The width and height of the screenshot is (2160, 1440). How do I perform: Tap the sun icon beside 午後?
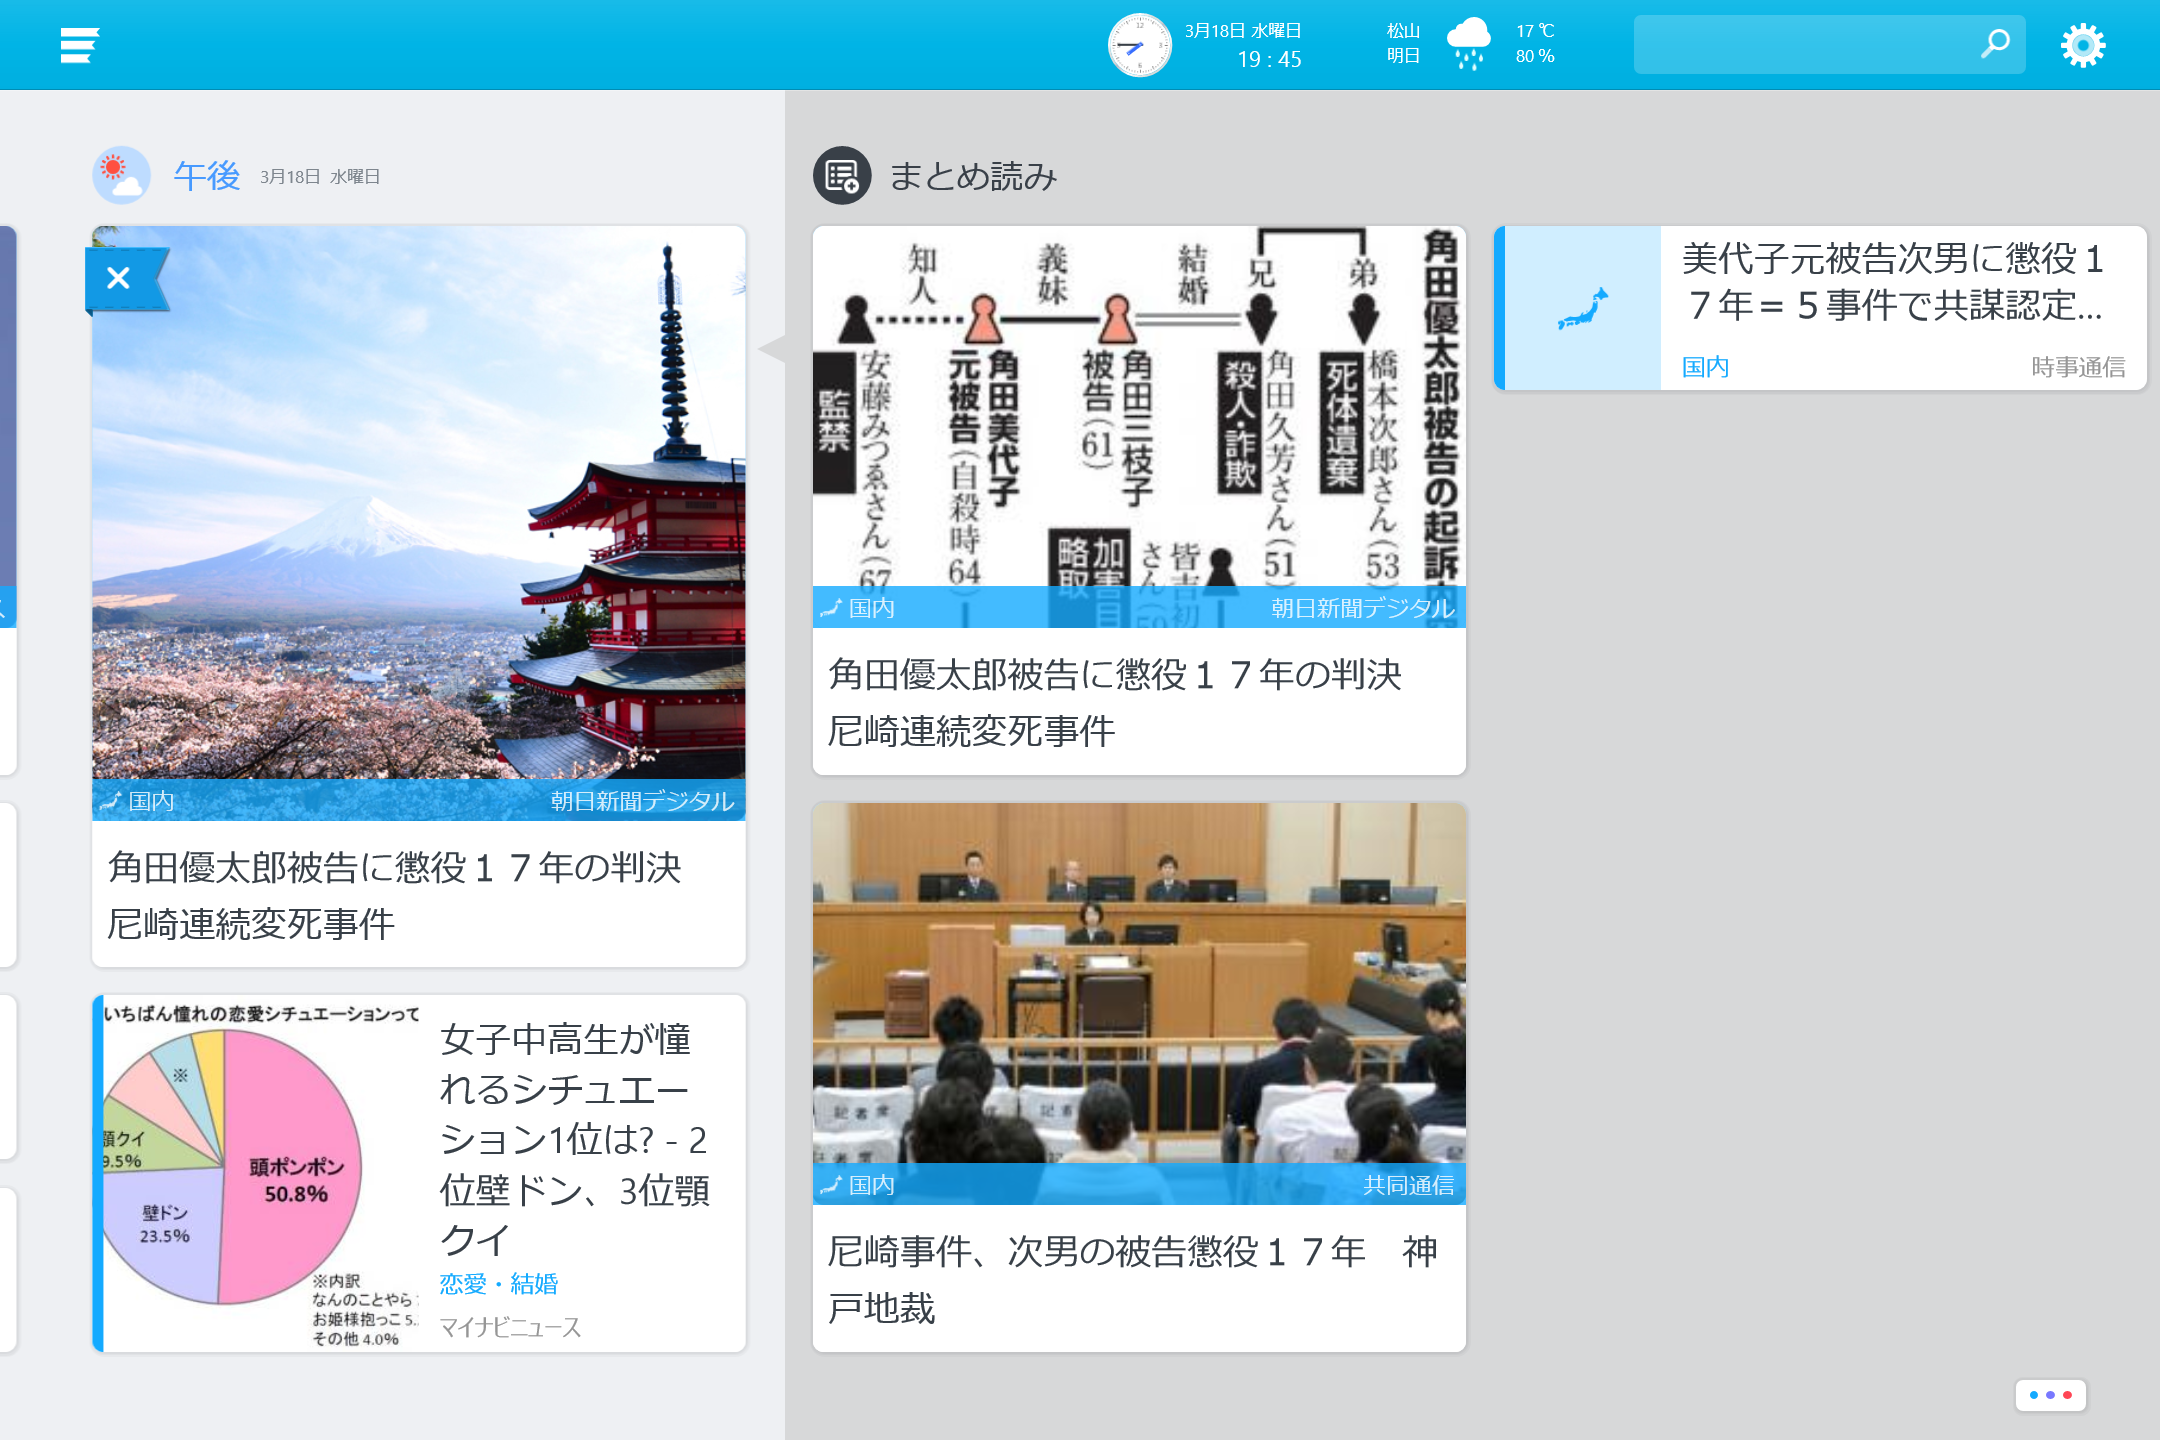click(120, 175)
